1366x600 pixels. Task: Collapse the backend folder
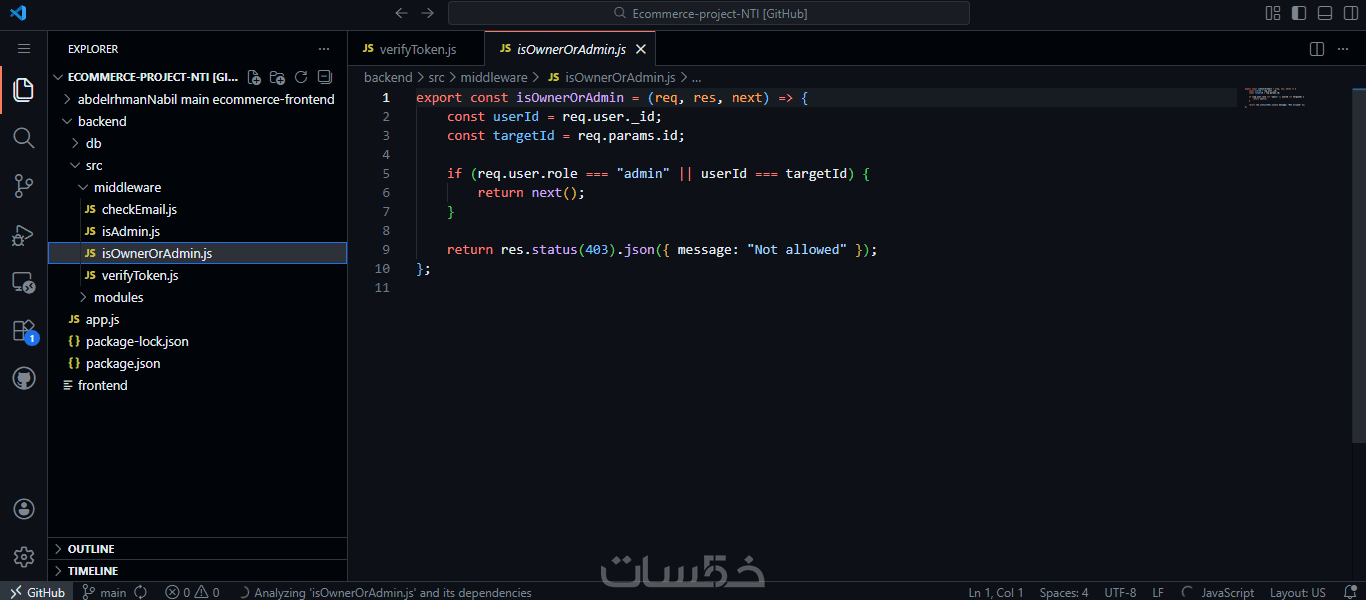coord(197,121)
